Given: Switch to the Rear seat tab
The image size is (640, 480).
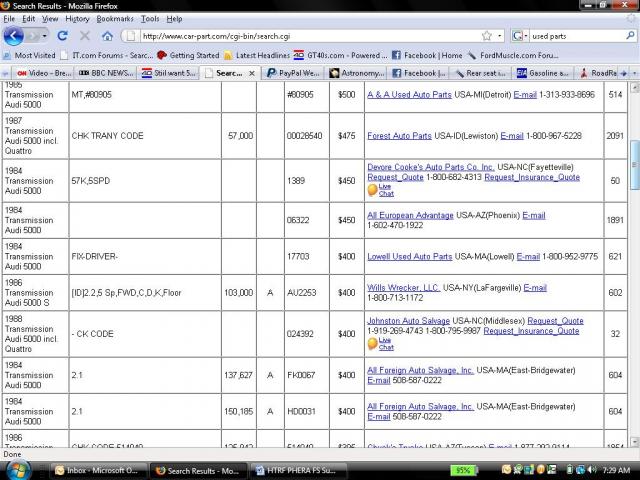Looking at the screenshot, I should [481, 73].
